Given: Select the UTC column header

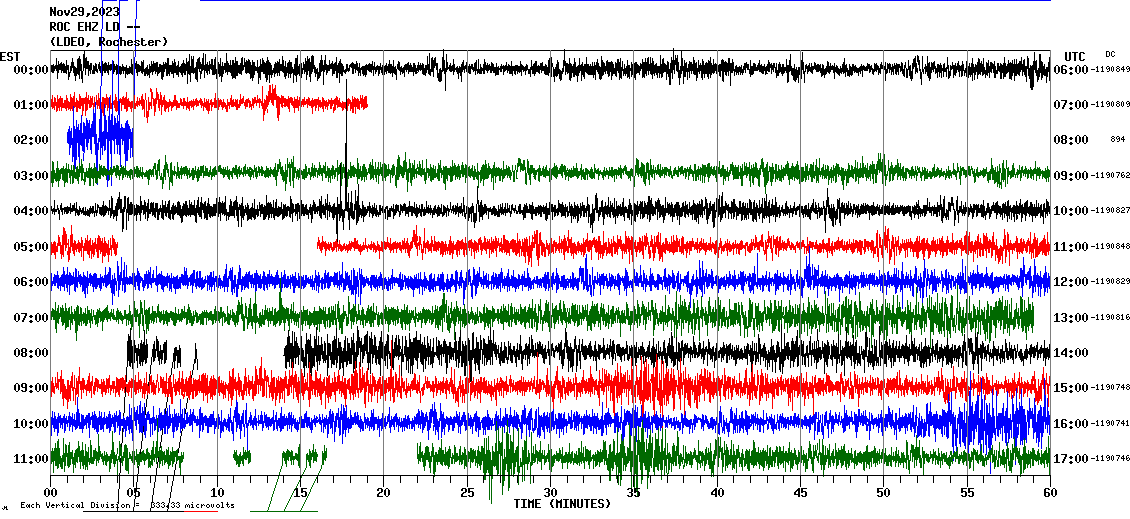Looking at the screenshot, I should (1074, 56).
